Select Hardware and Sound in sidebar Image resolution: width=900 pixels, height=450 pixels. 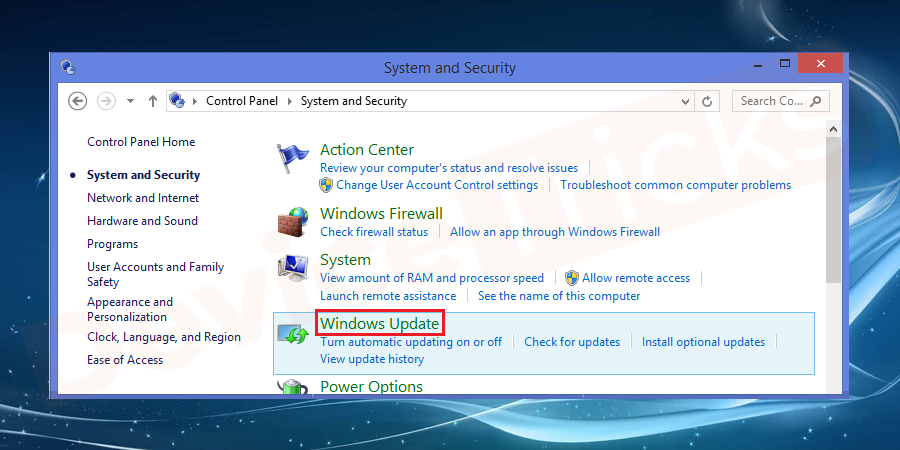point(142,221)
